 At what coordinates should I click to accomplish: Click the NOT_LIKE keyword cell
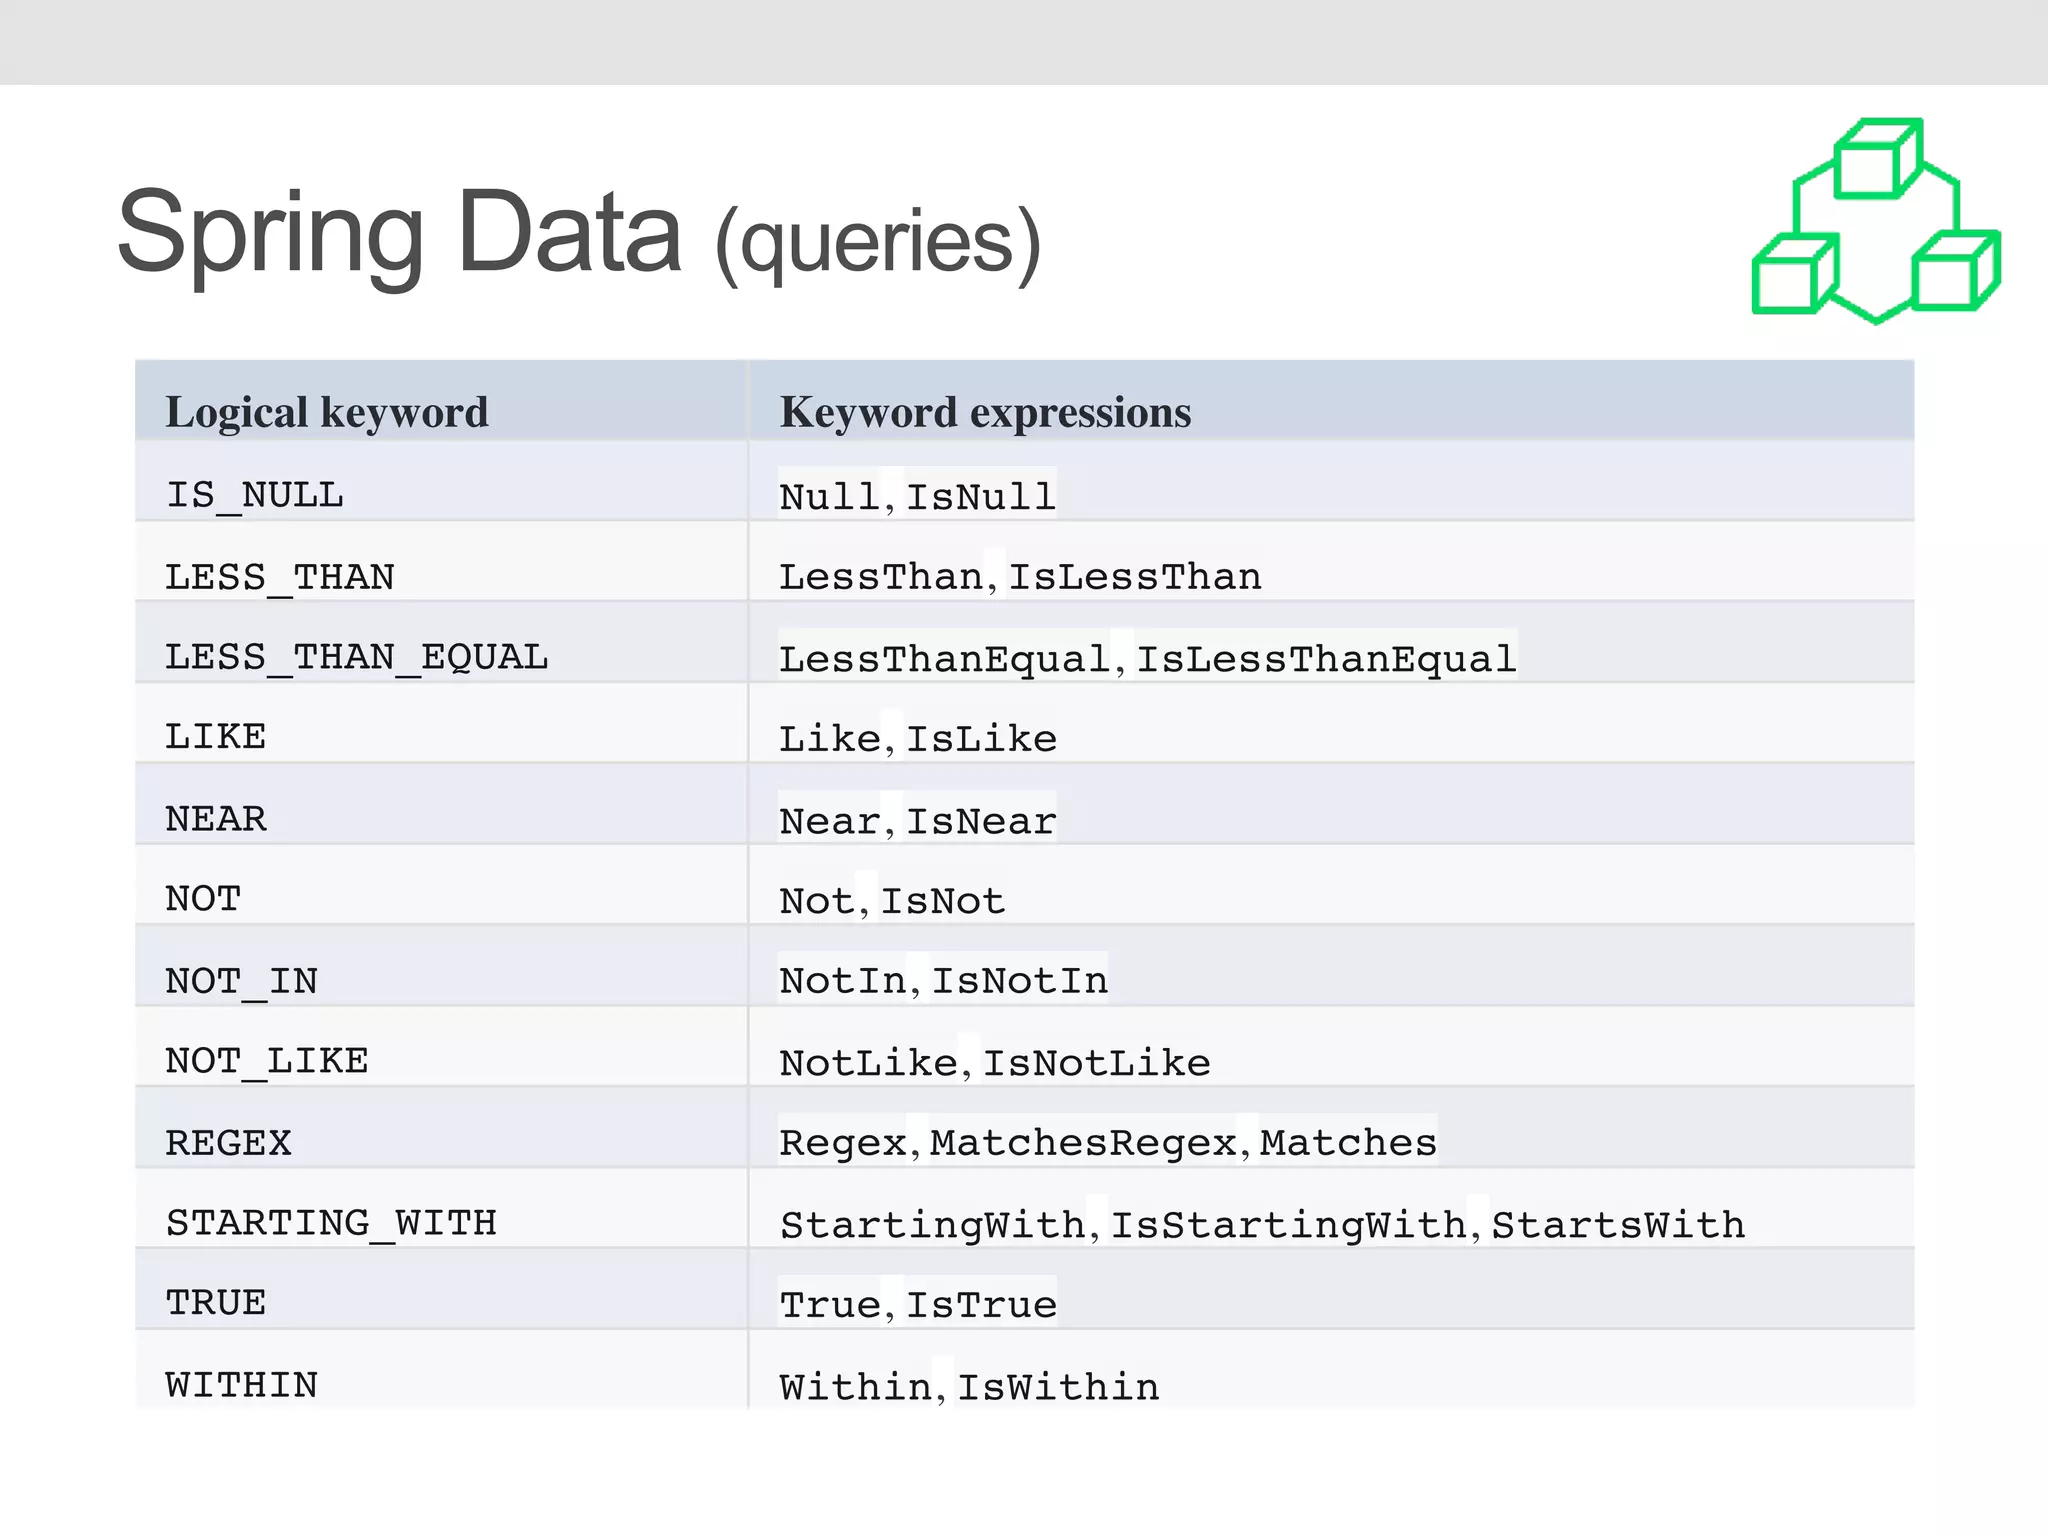click(442, 1047)
